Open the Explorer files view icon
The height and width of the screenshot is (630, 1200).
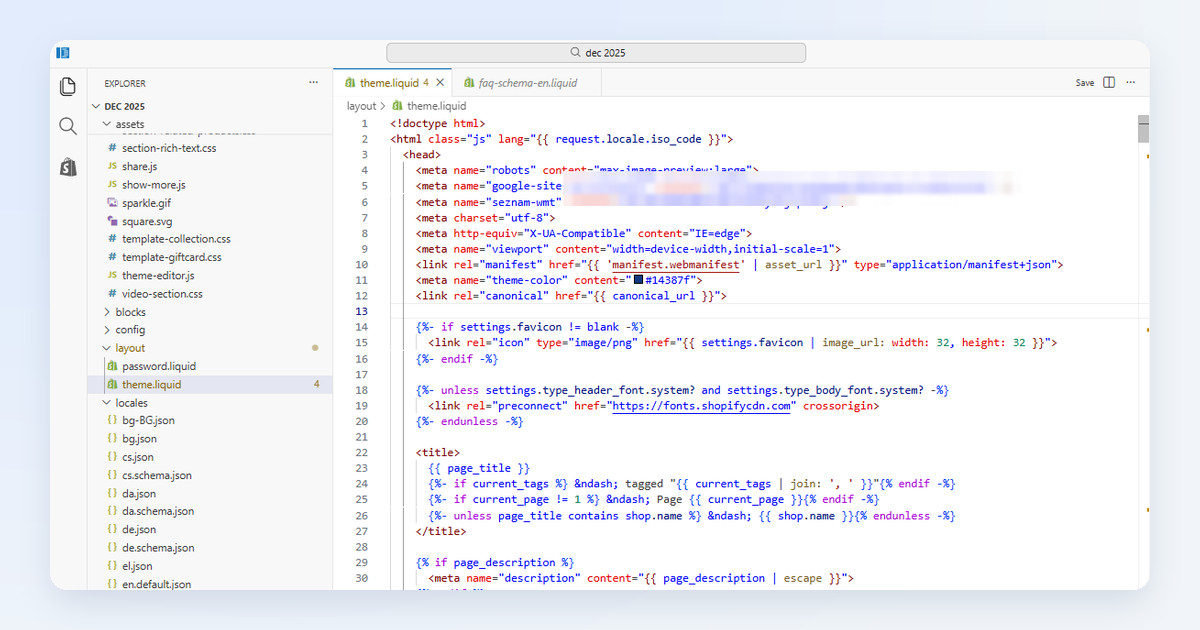(68, 86)
